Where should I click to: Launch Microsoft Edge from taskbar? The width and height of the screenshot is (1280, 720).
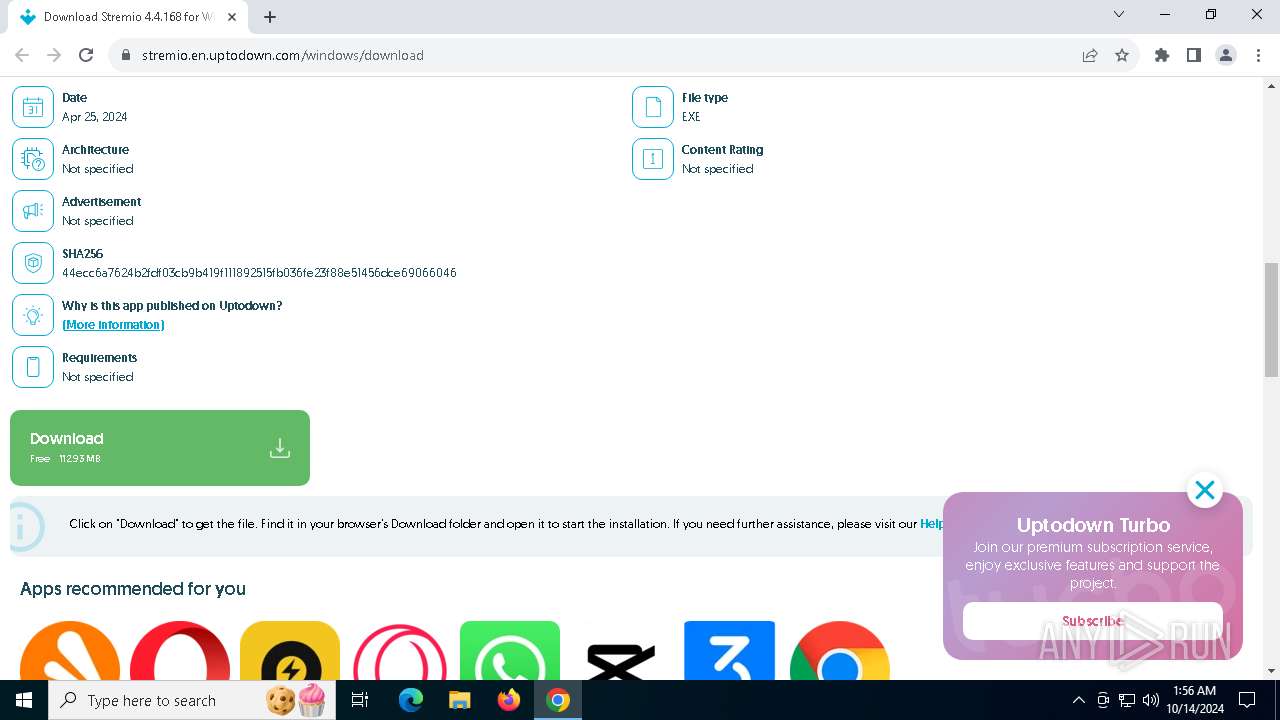coord(410,700)
